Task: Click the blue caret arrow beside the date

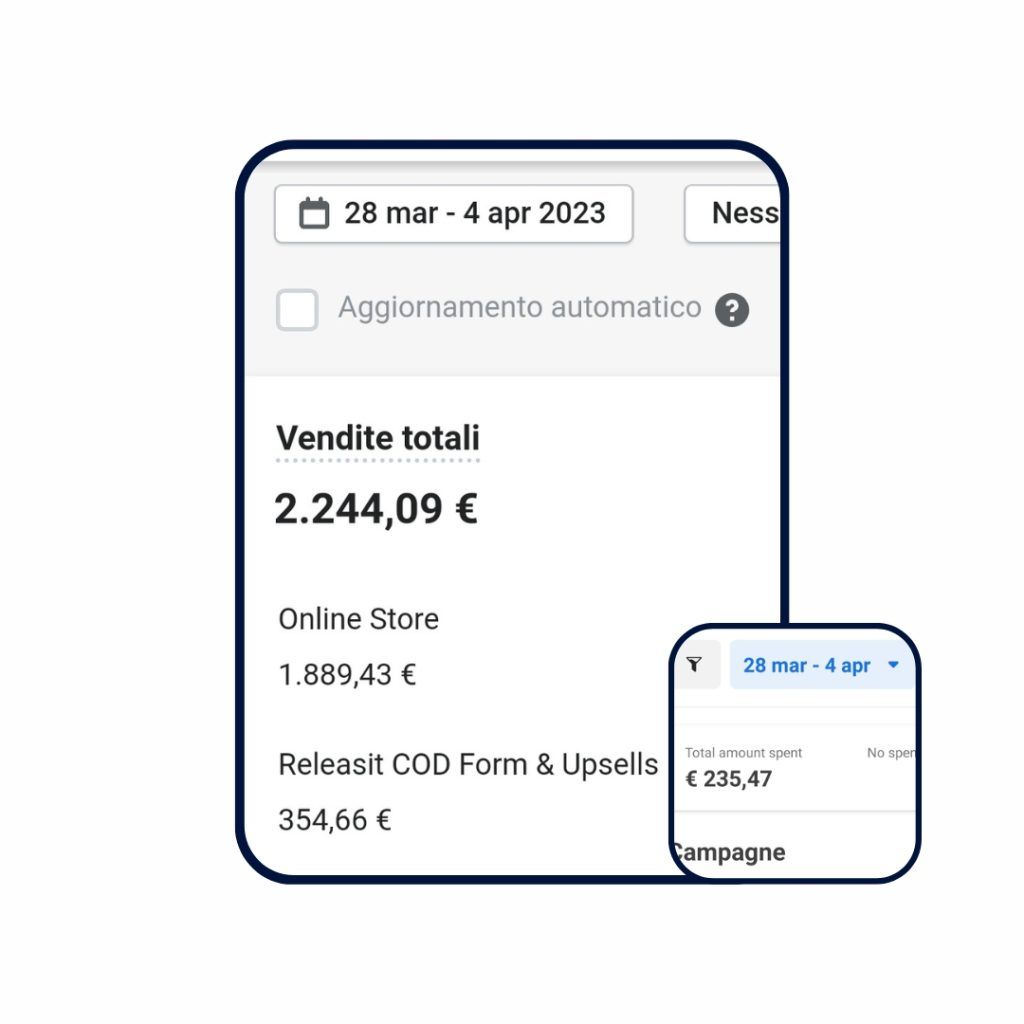Action: 893,665
